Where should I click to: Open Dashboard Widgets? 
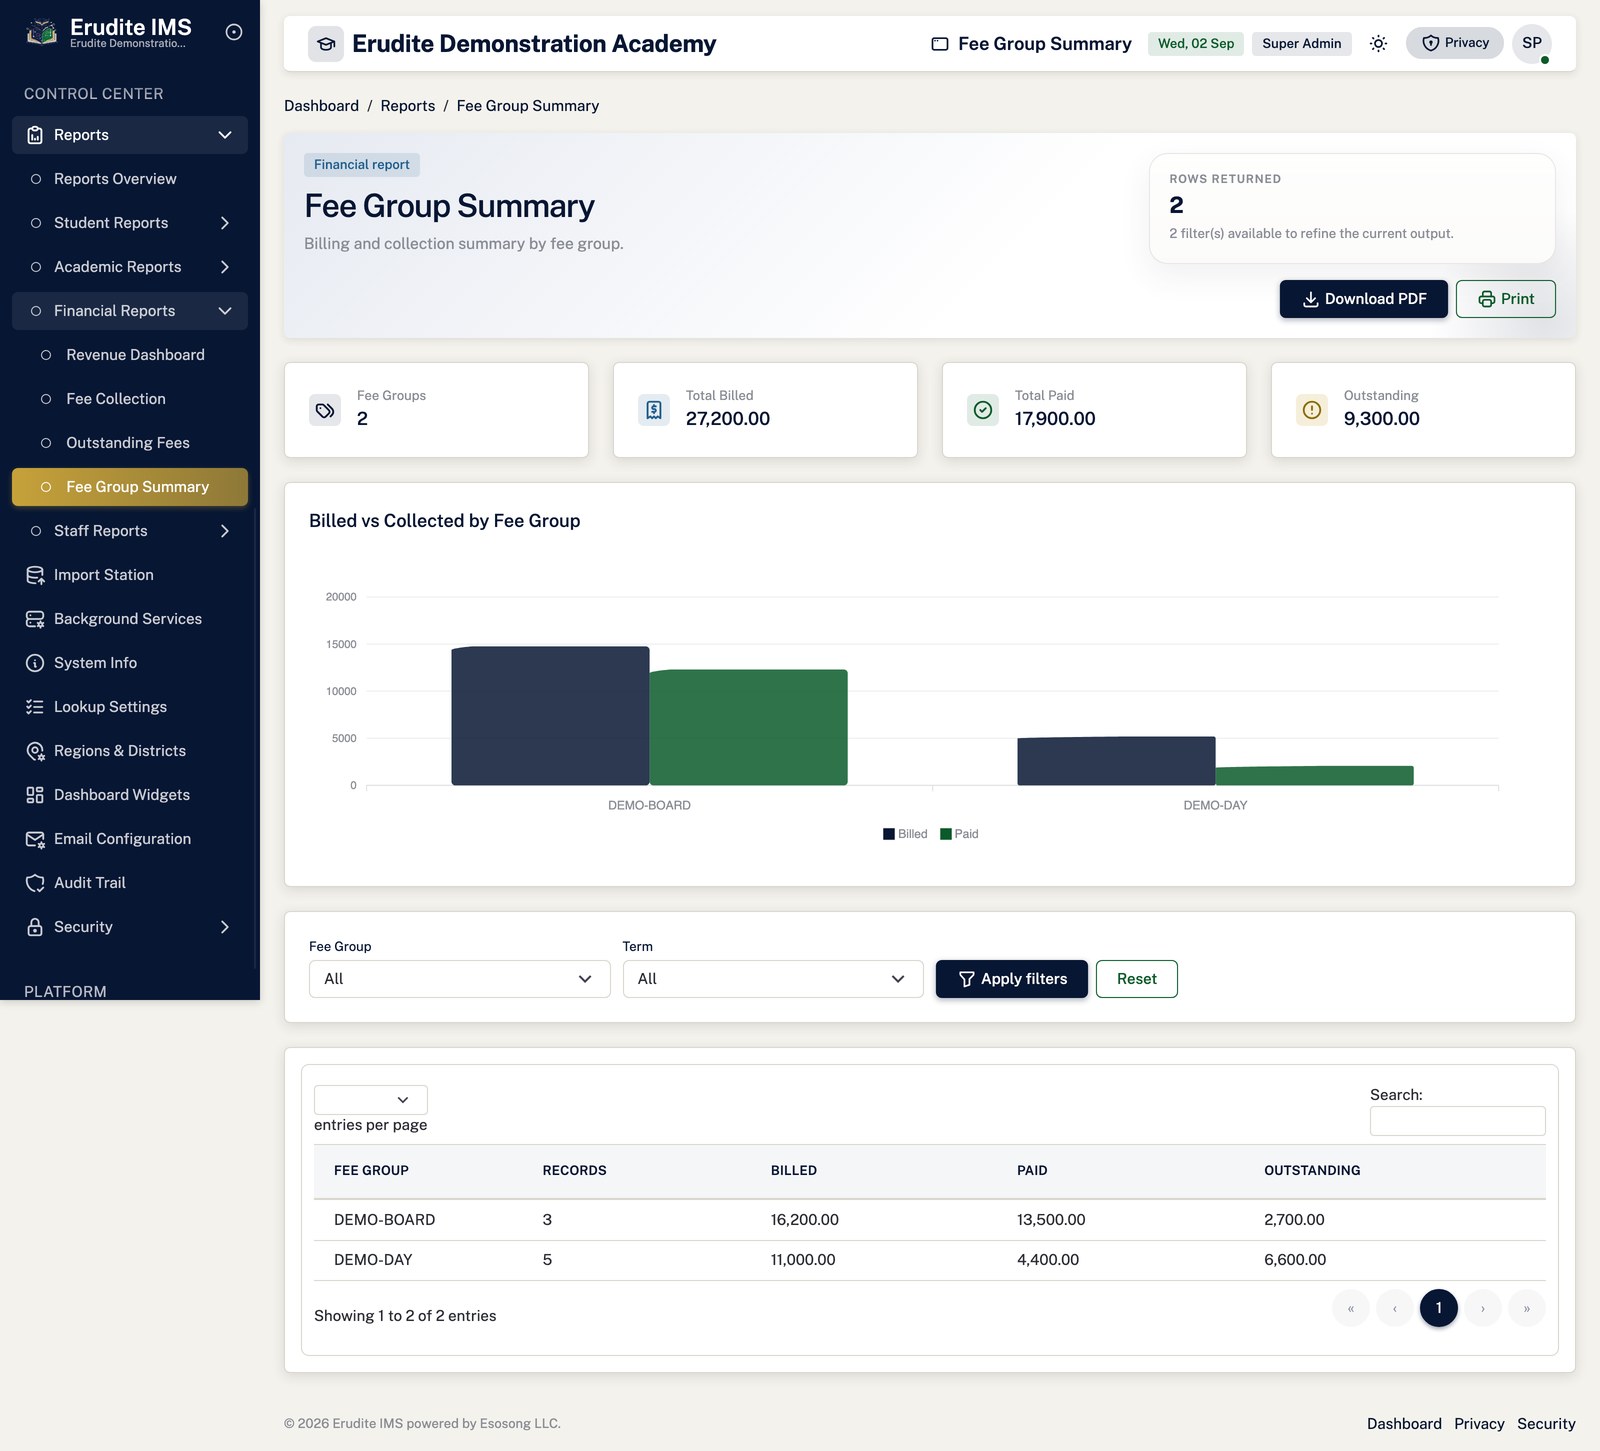[x=130, y=795]
